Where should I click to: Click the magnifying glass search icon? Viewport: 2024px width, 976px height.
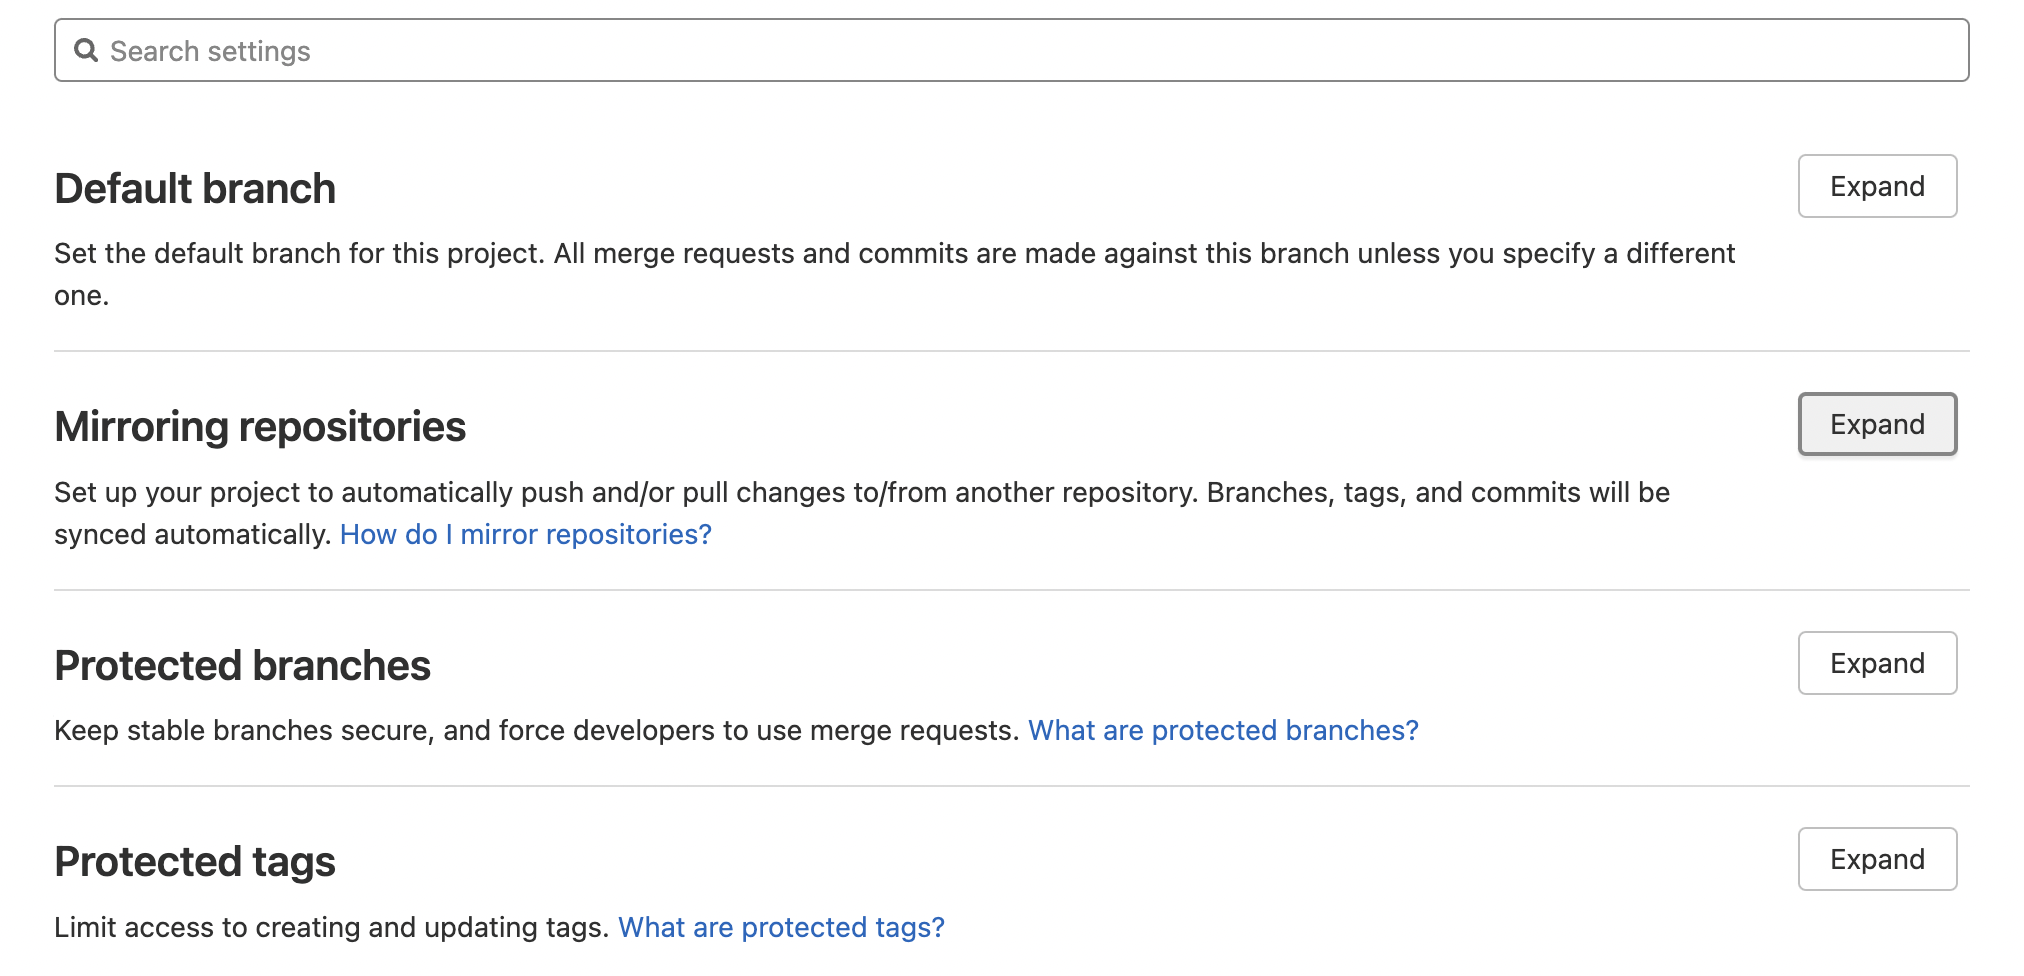(86, 50)
